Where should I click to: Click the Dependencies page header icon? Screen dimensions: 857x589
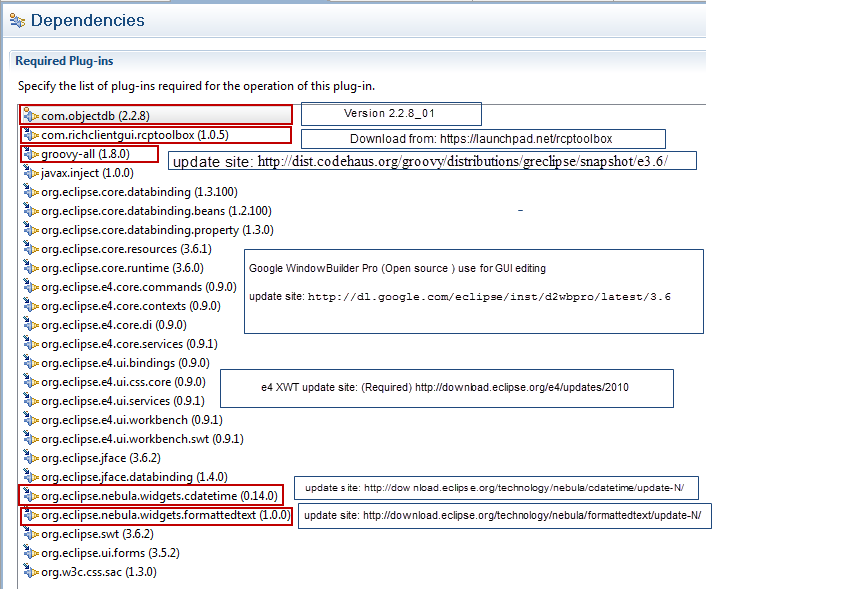click(x=17, y=21)
